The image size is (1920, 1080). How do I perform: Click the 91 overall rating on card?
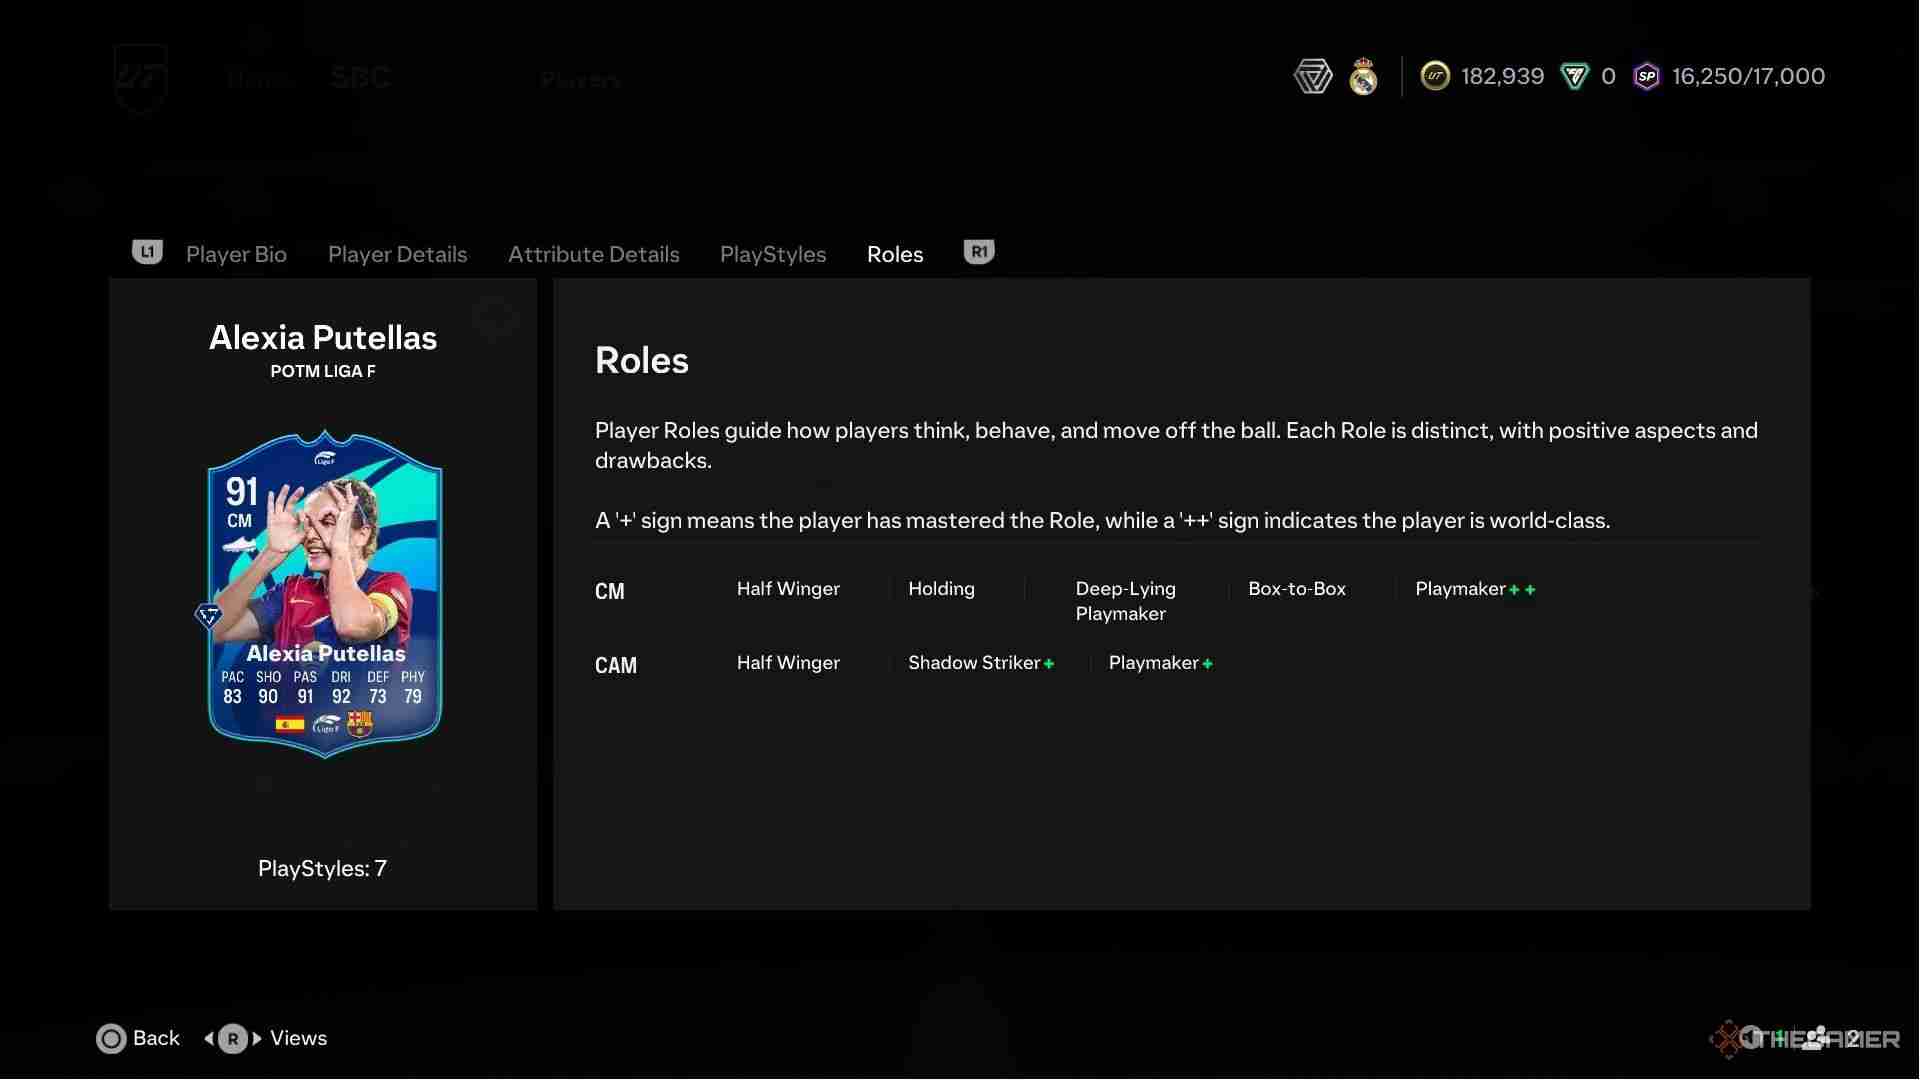tap(242, 491)
